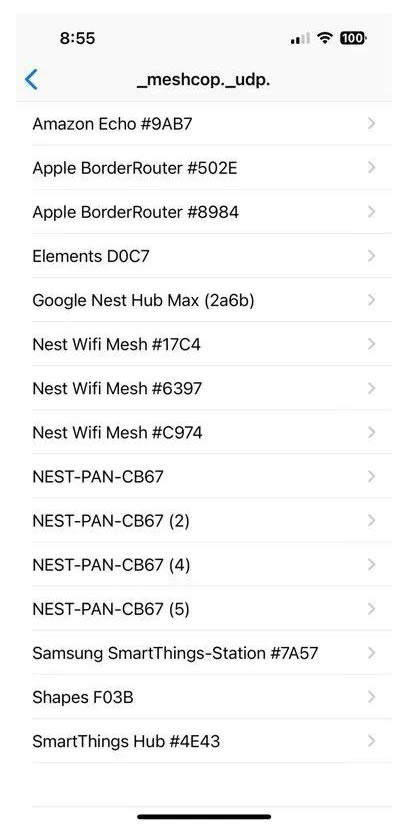Select NEST-PAN-CB67 (5) entry
This screenshot has height=835, width=415.
pyautogui.click(x=211, y=609)
